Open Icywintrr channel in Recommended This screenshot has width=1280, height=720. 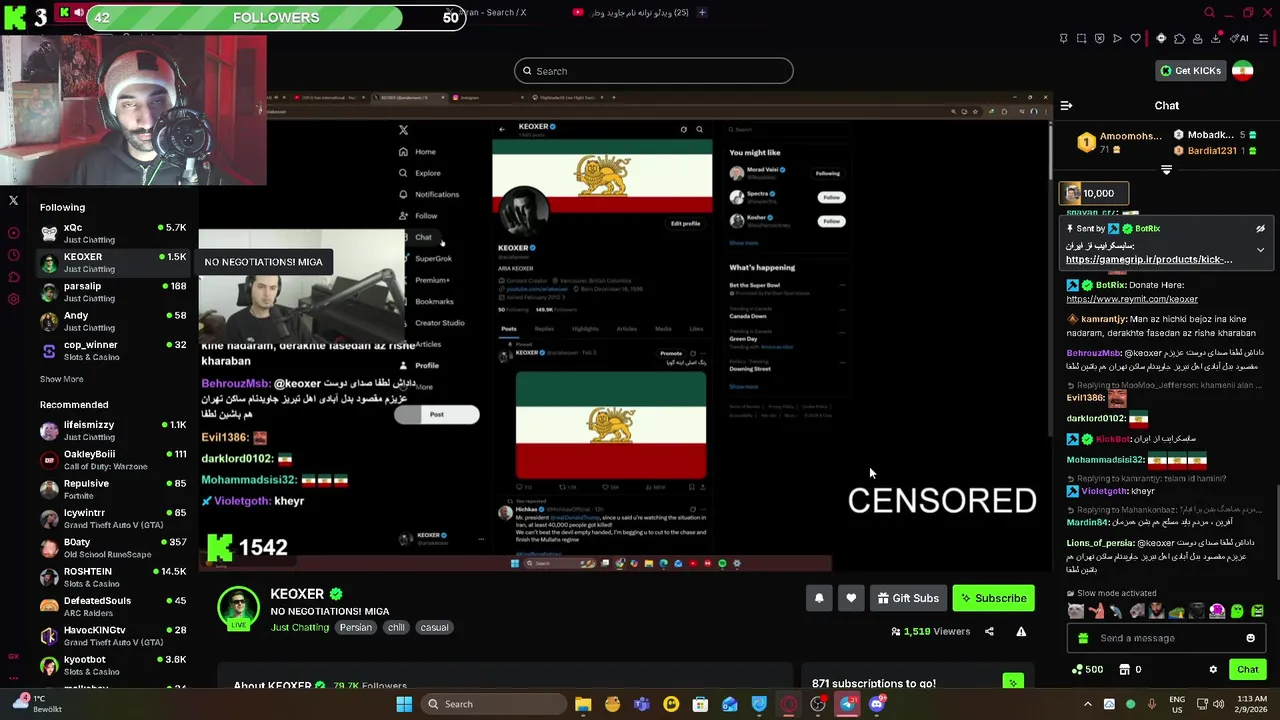[112, 518]
